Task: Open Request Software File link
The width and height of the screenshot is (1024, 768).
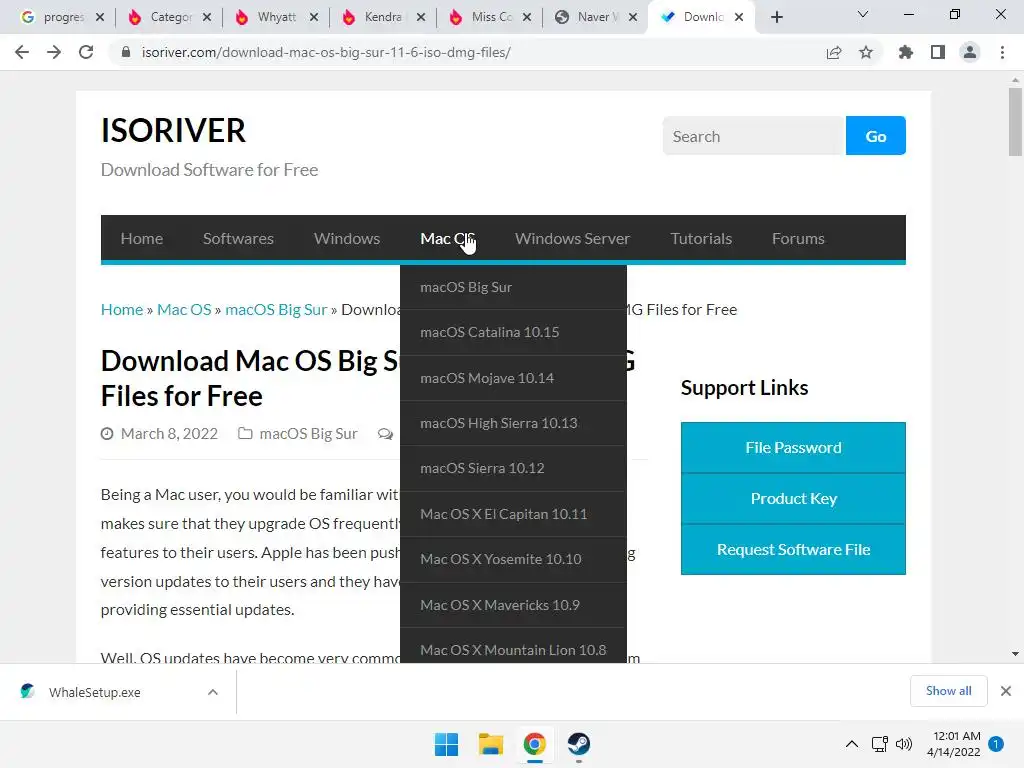Action: coord(793,549)
